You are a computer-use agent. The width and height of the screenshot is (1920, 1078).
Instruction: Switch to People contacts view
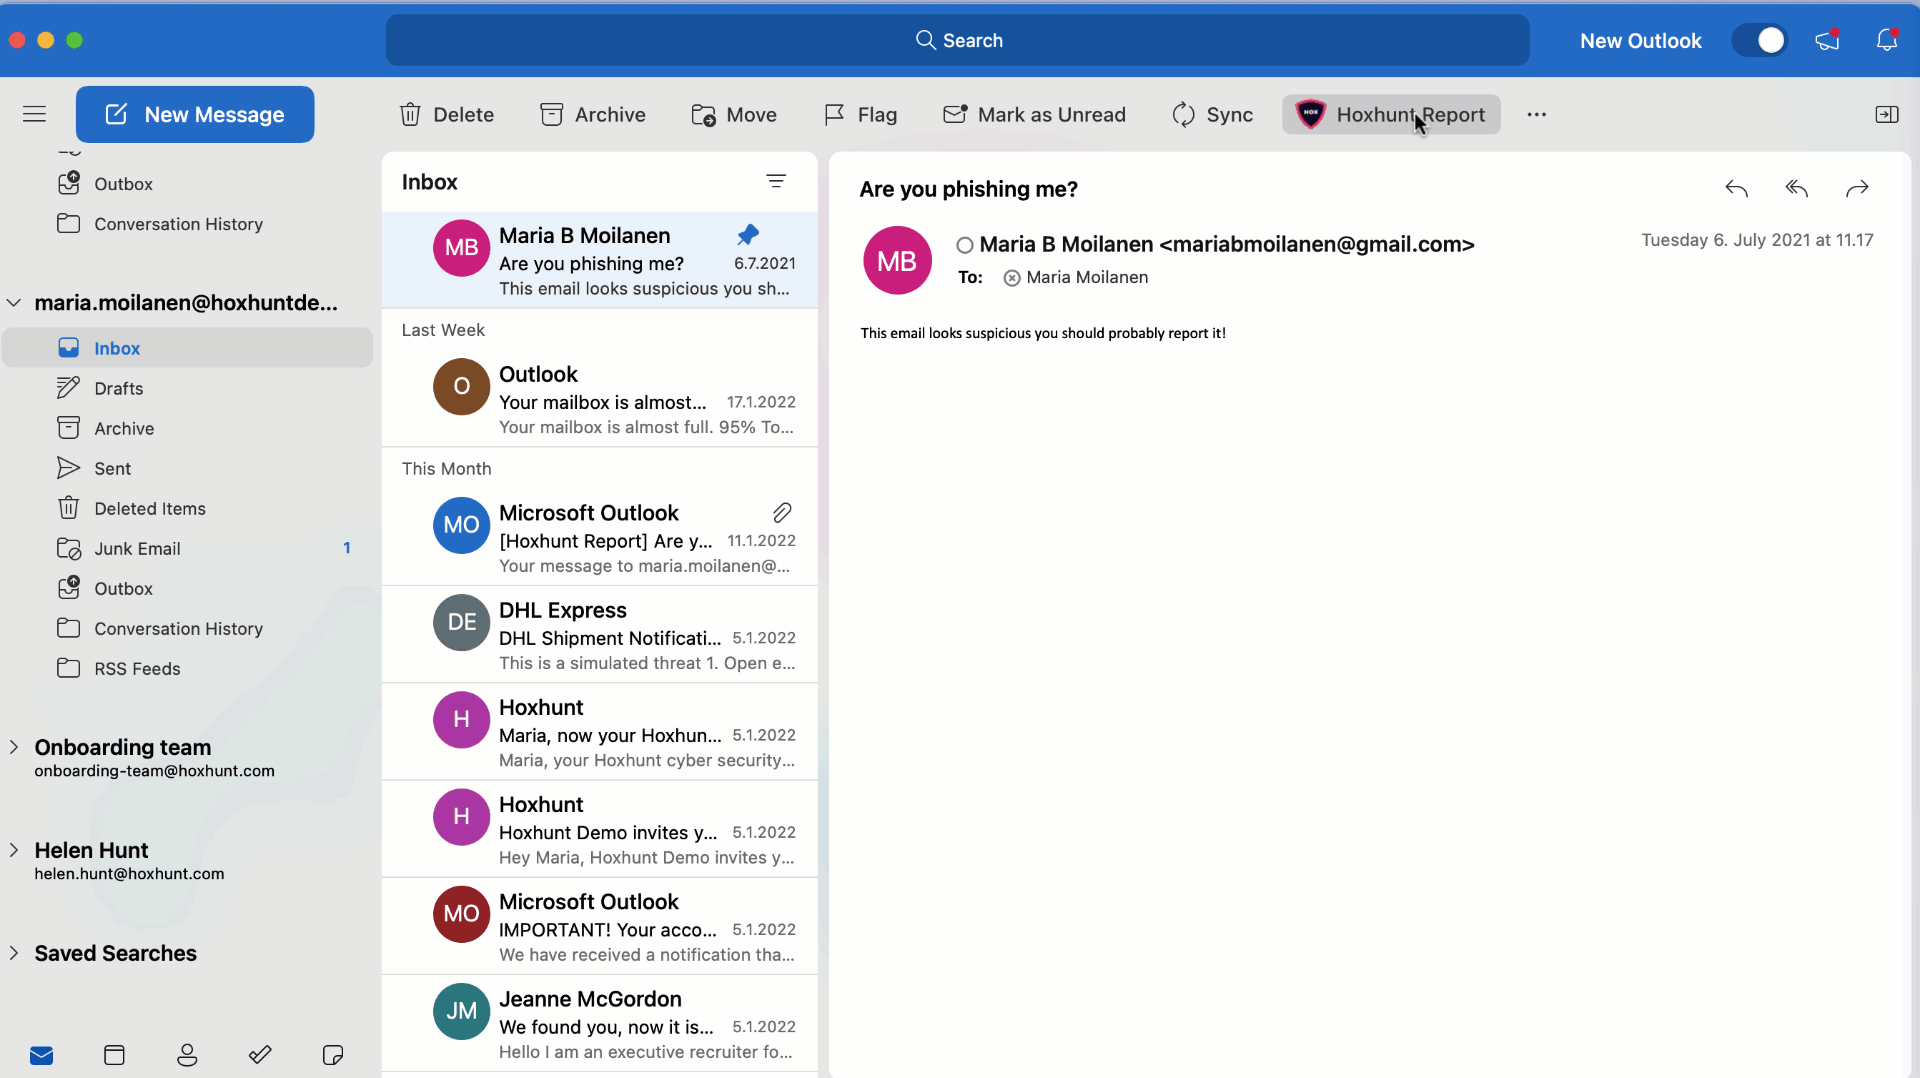pyautogui.click(x=187, y=1055)
